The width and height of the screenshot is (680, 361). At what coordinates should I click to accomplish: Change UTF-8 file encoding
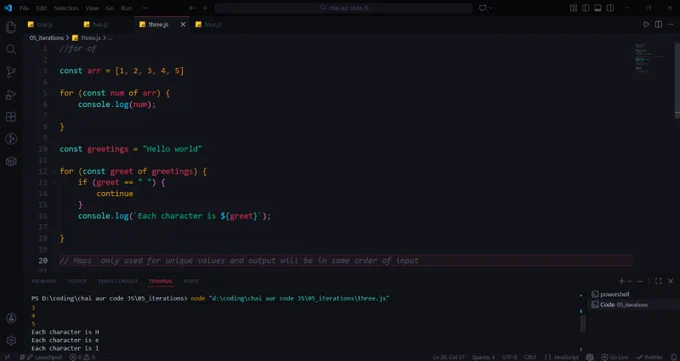click(x=510, y=357)
